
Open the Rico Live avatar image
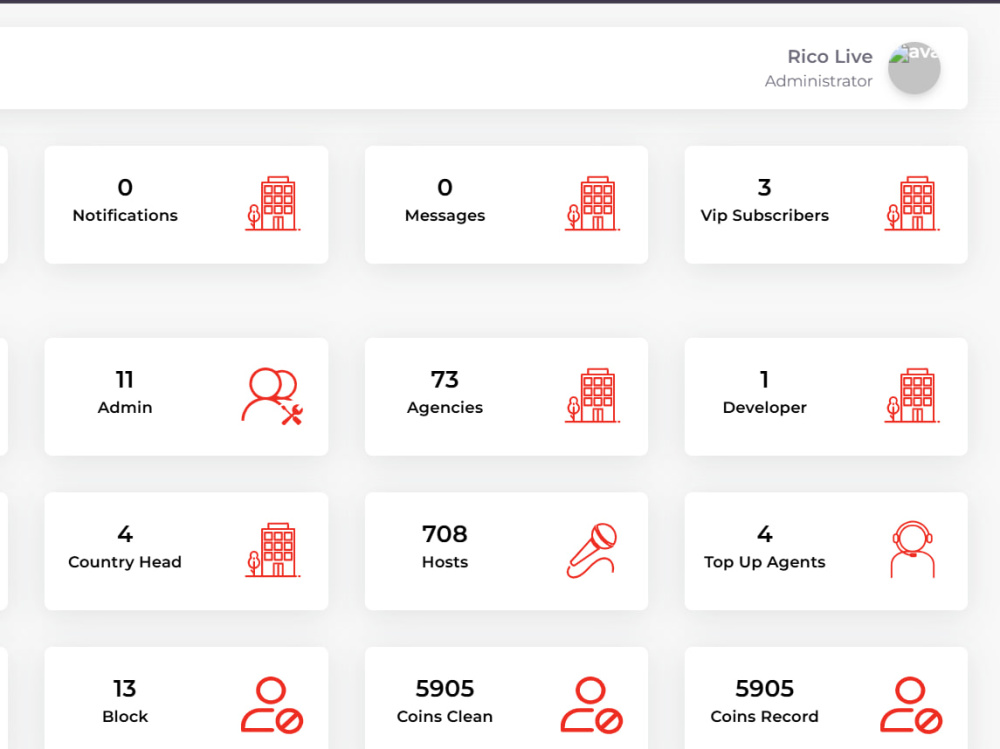click(x=914, y=68)
